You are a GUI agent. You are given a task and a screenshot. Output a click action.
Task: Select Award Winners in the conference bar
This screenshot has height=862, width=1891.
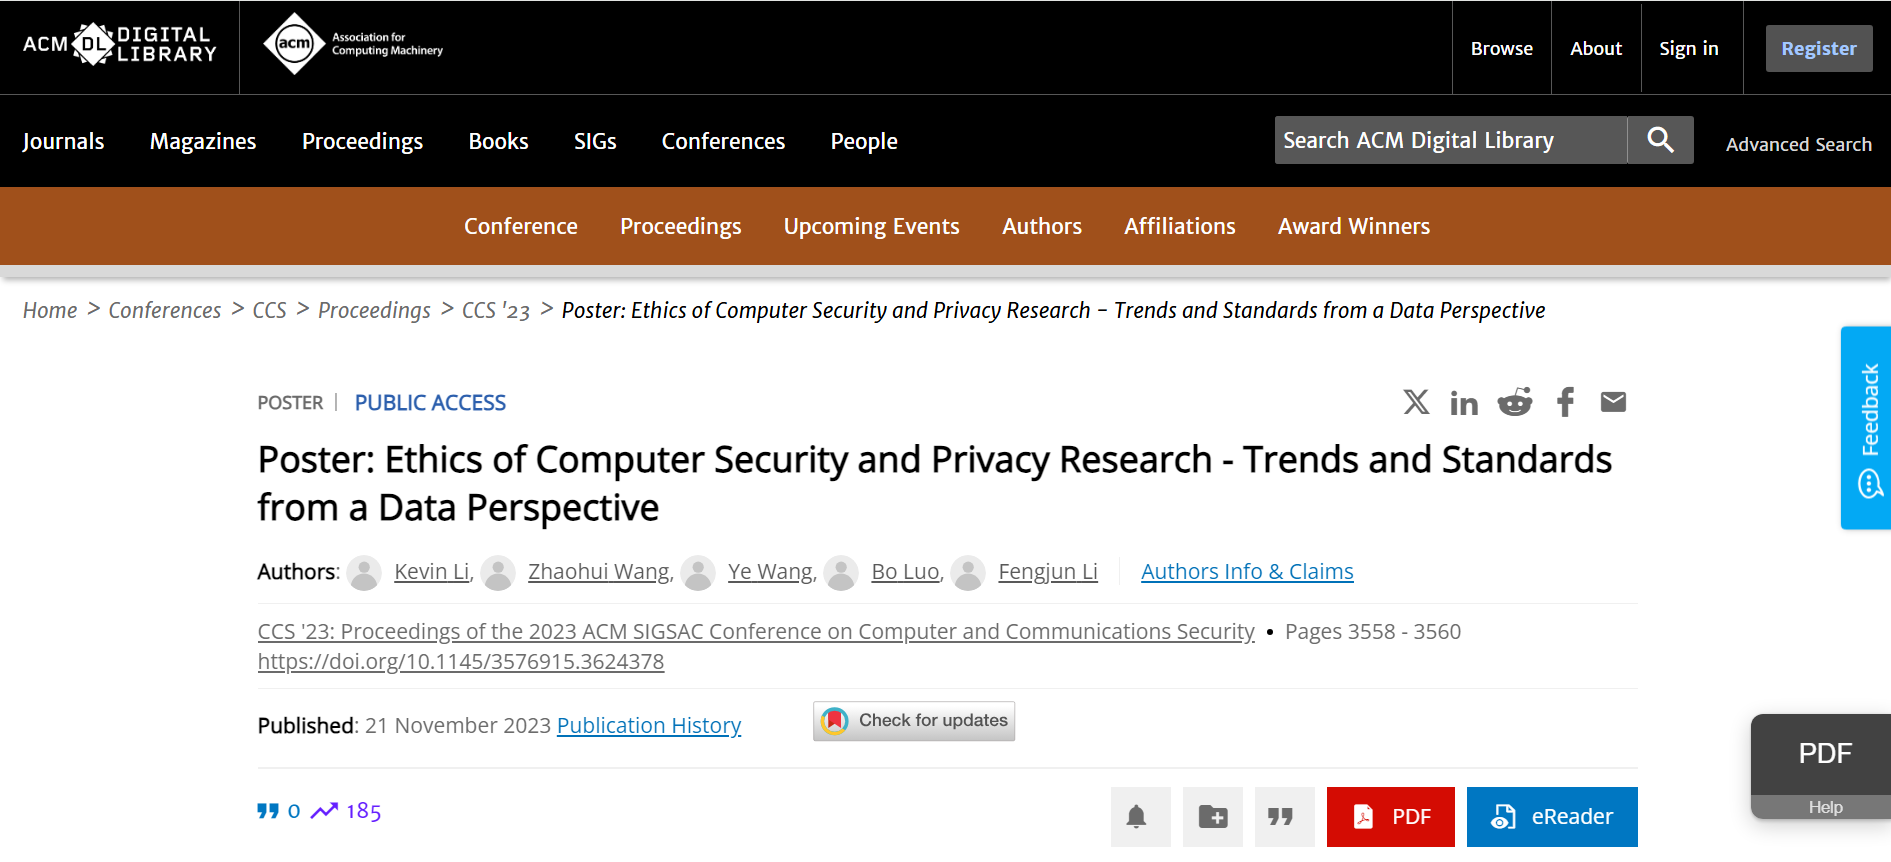[1353, 226]
